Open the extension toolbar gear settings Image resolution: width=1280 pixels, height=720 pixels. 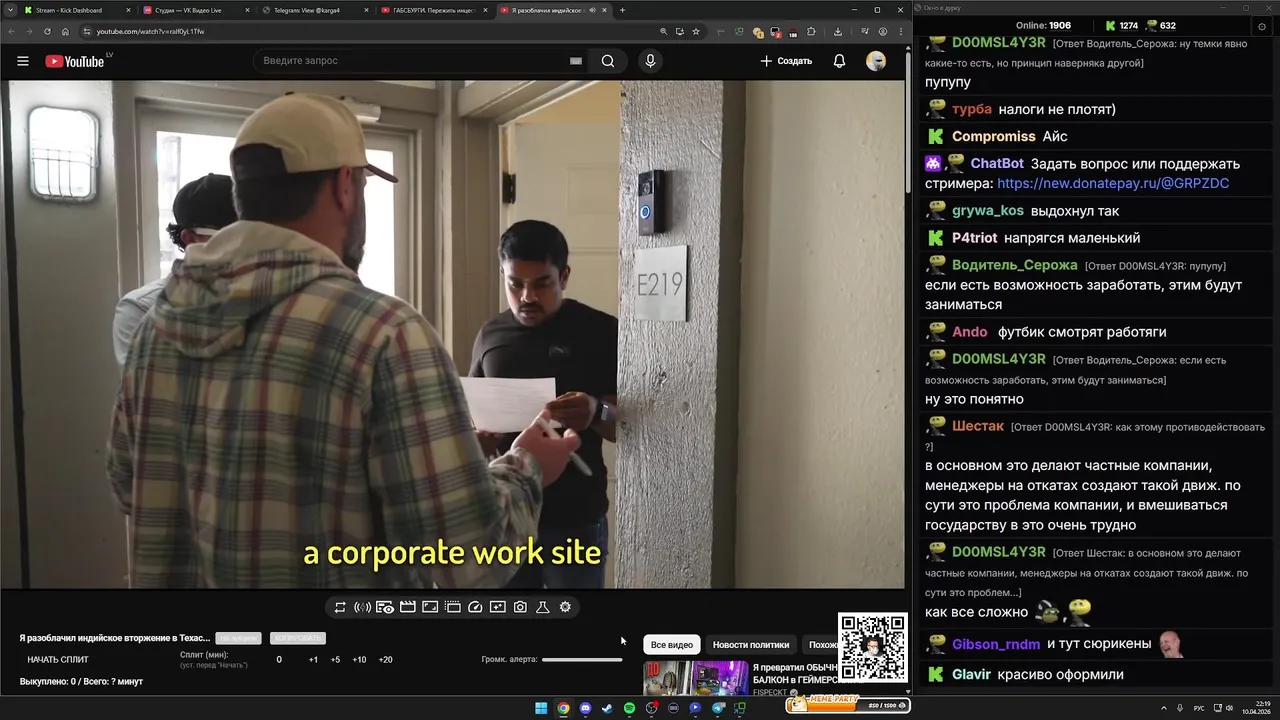(565, 607)
